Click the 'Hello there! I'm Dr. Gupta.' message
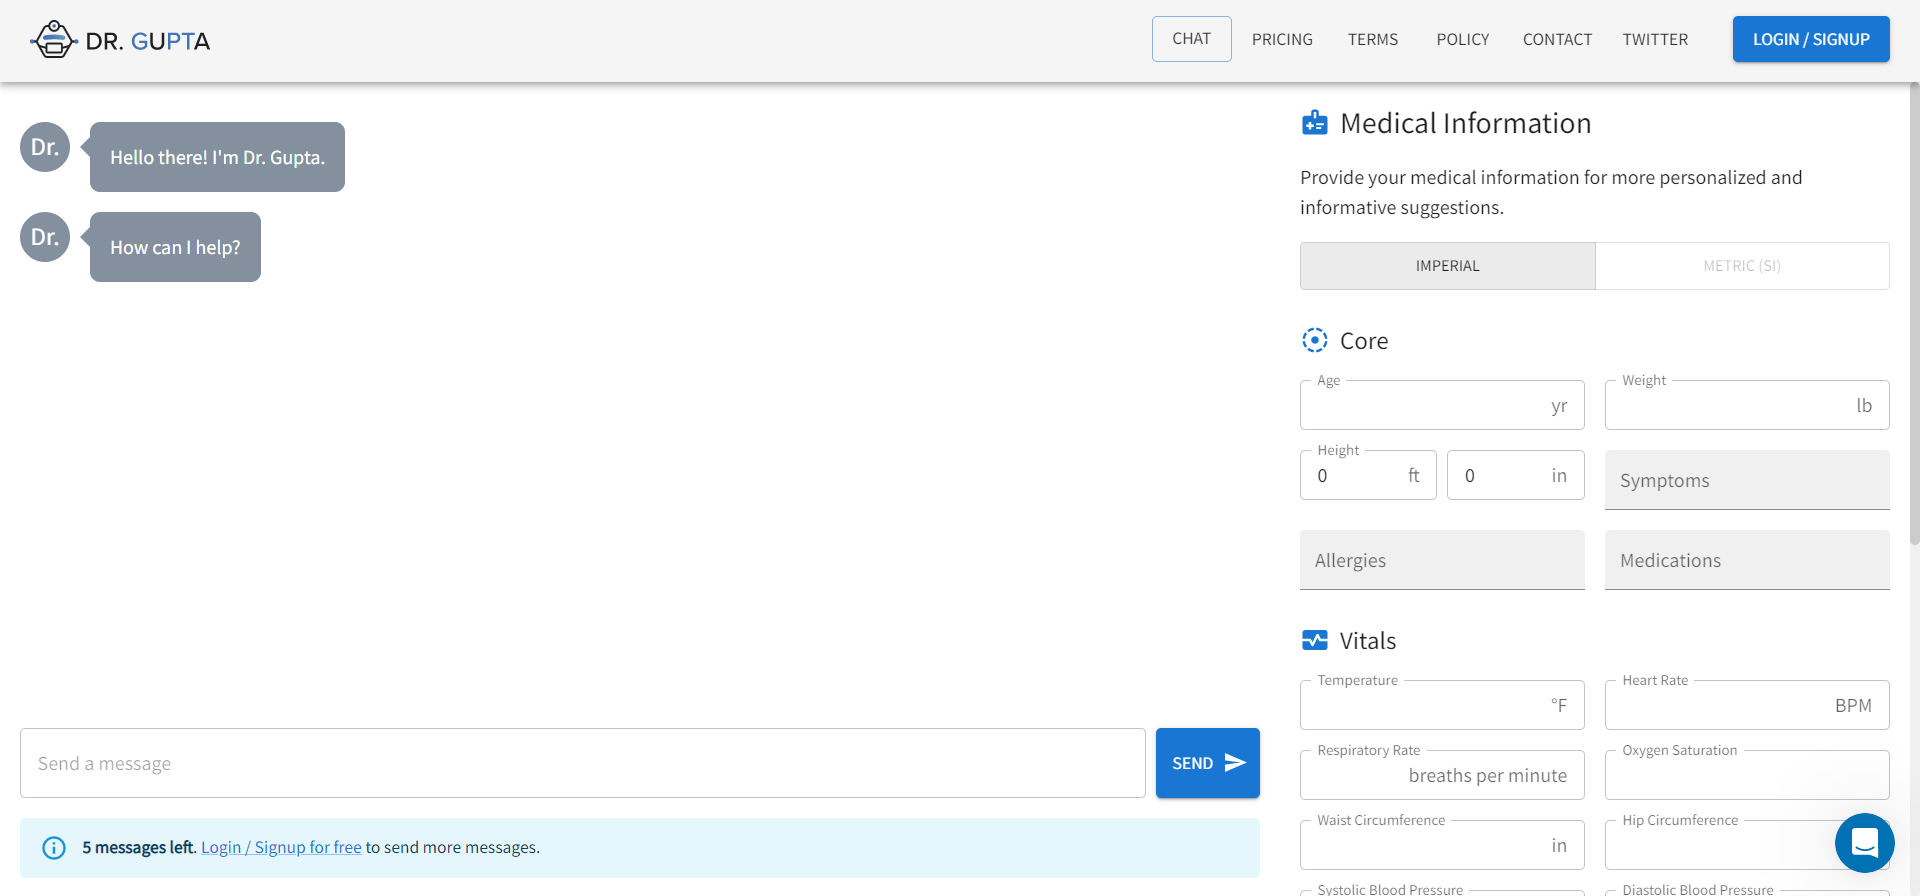 (x=217, y=157)
